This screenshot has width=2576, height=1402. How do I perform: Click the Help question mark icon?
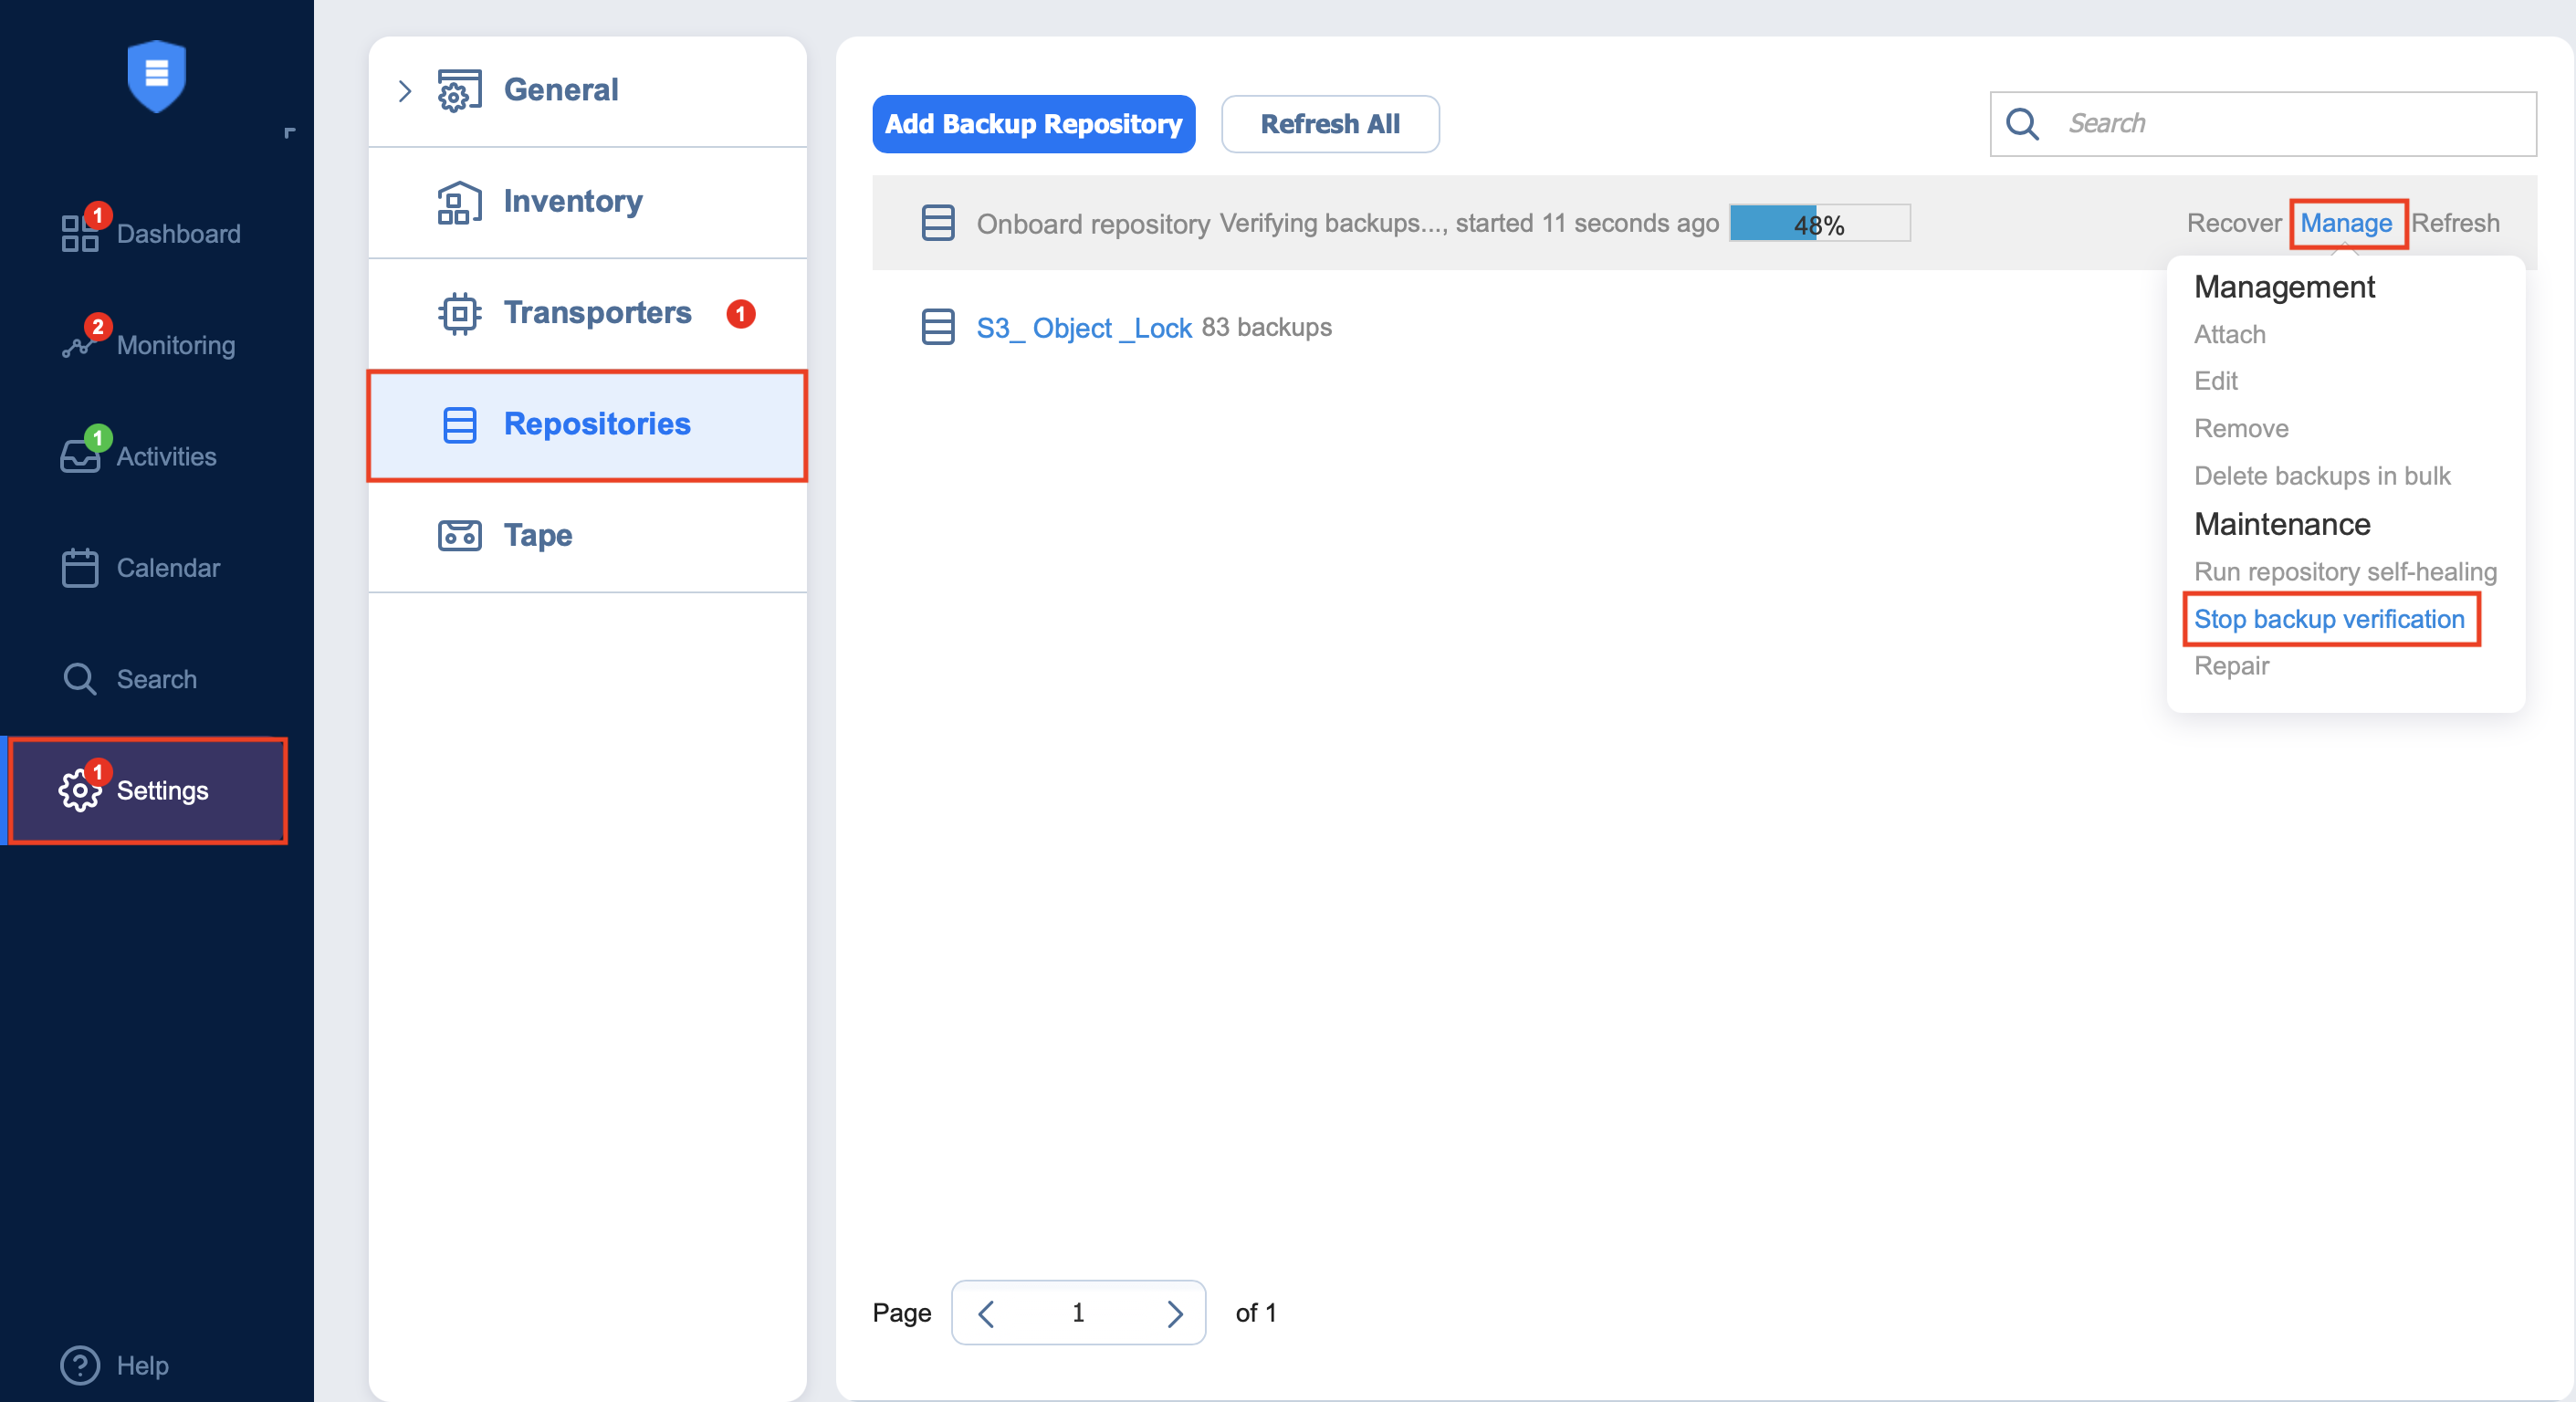(x=80, y=1365)
